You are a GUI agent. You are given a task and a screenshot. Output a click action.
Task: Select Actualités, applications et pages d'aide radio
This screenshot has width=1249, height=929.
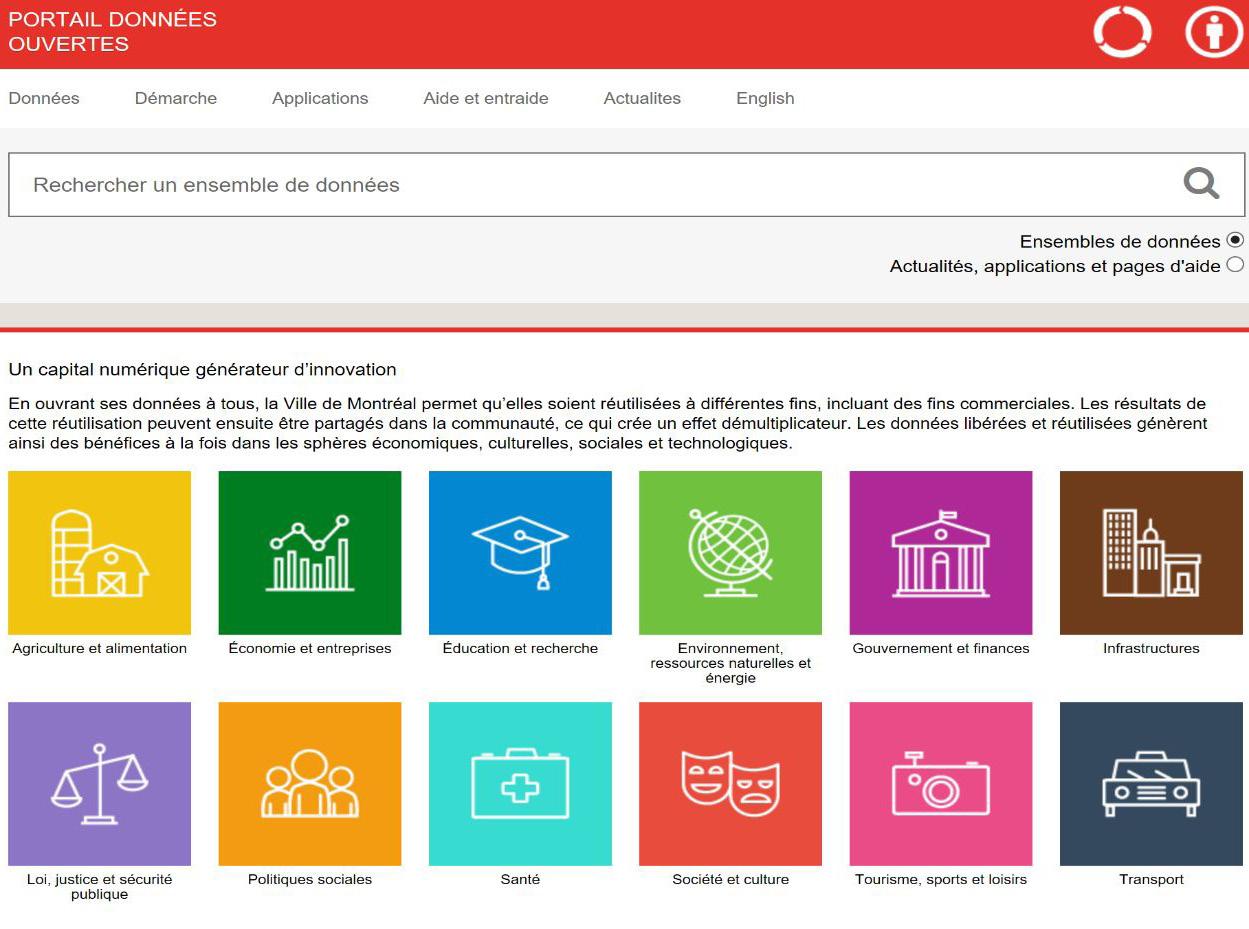click(x=1235, y=265)
